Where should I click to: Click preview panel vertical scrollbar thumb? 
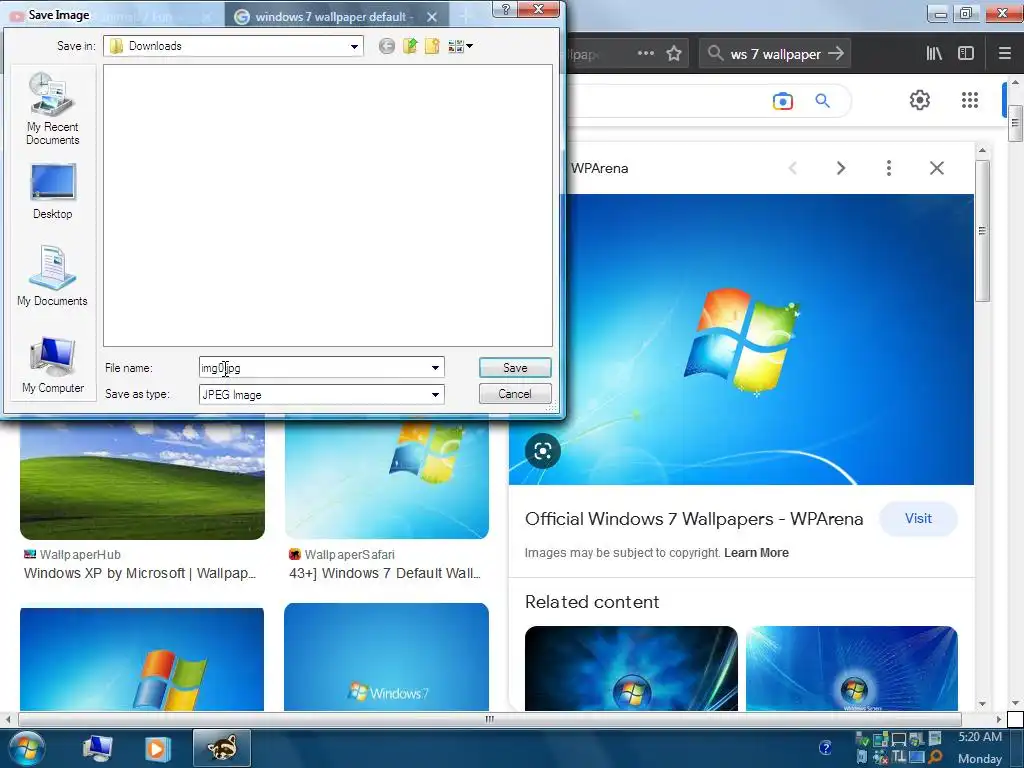click(982, 230)
